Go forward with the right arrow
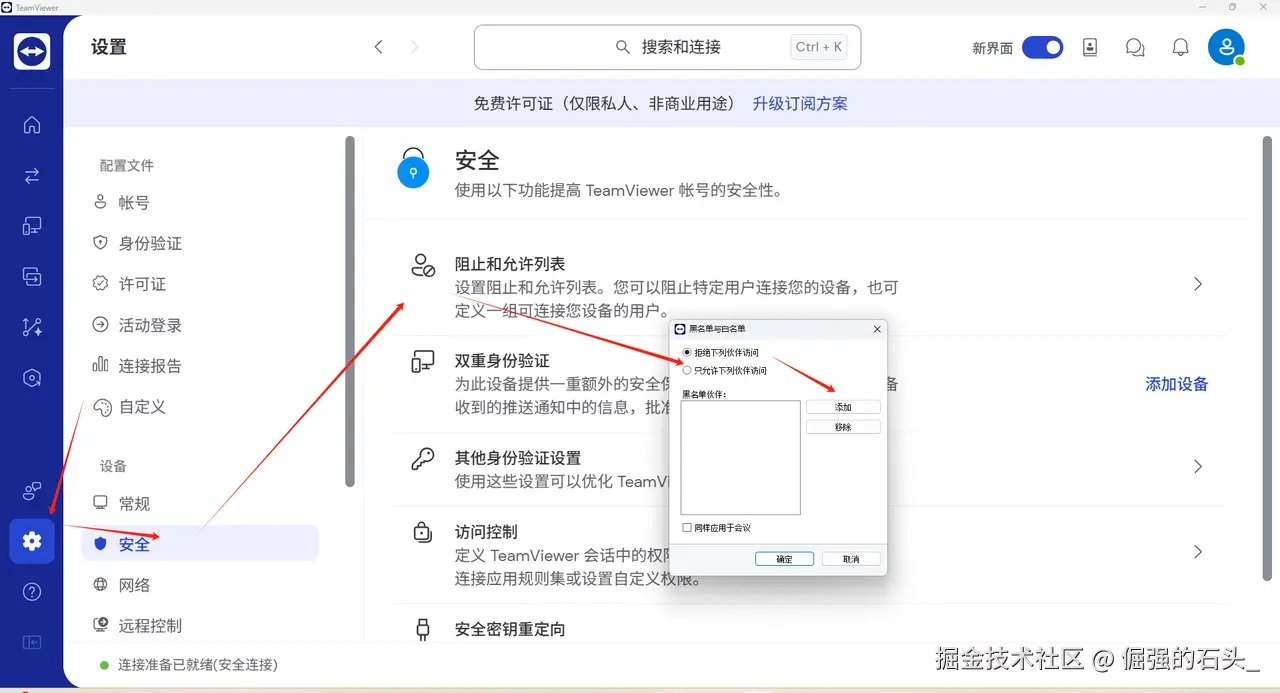Viewport: 1280px width, 693px height. (415, 47)
